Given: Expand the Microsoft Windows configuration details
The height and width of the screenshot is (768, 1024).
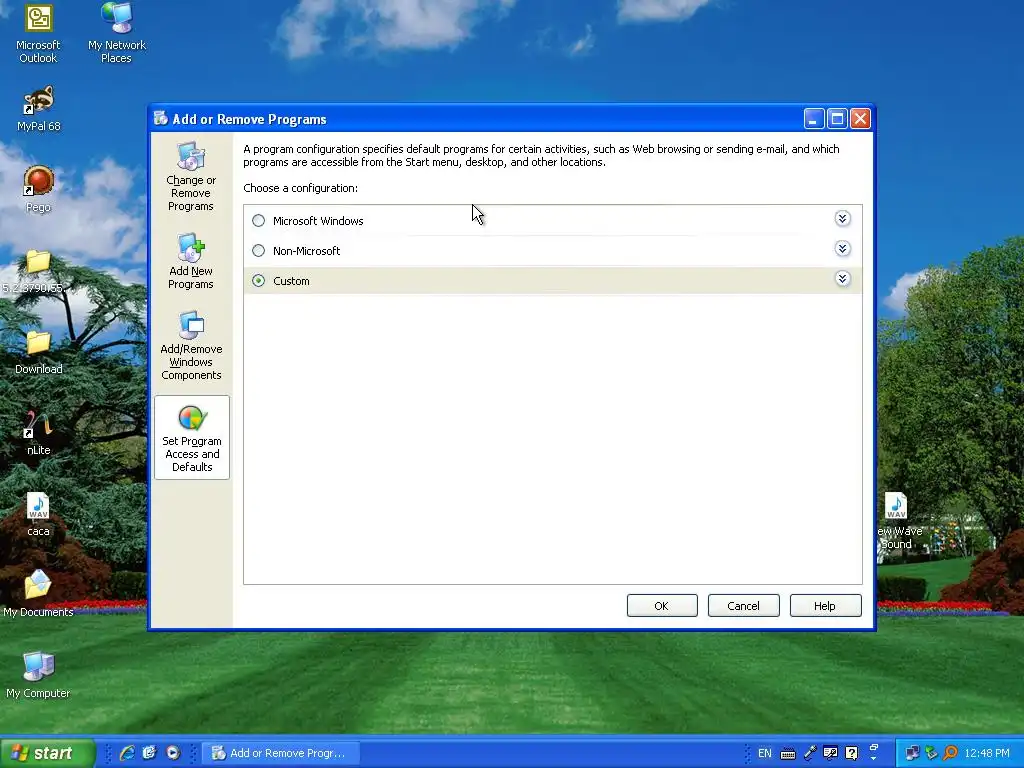Looking at the screenshot, I should tap(842, 219).
